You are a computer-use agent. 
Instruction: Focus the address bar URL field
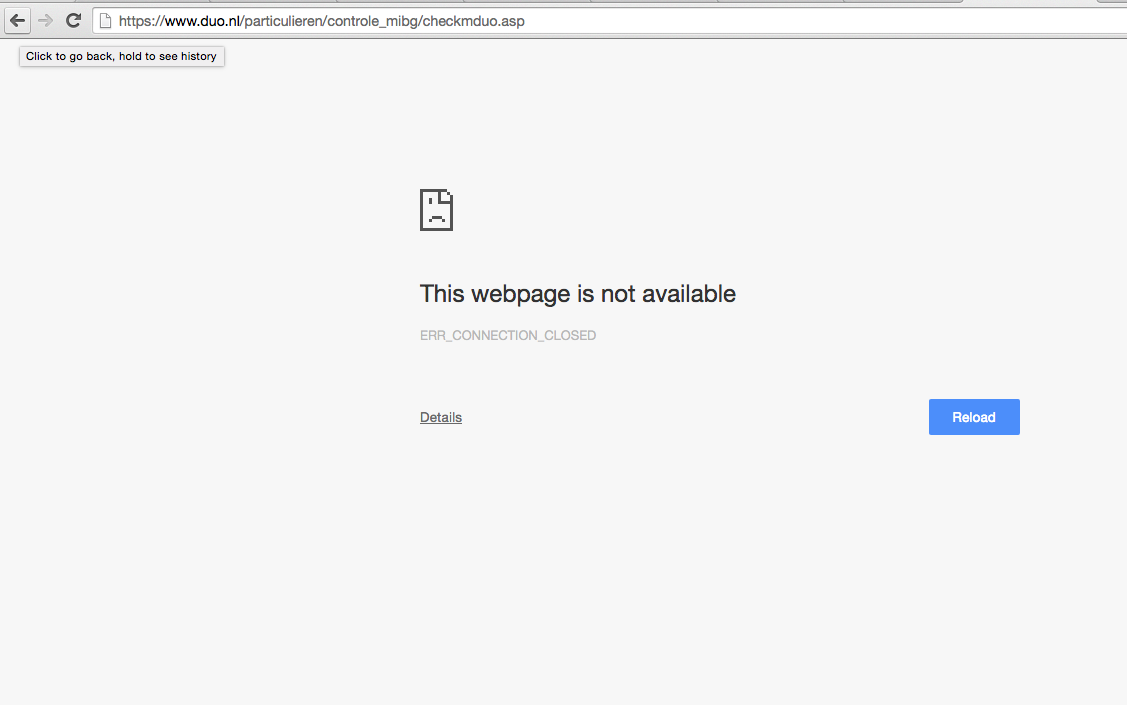click(610, 21)
